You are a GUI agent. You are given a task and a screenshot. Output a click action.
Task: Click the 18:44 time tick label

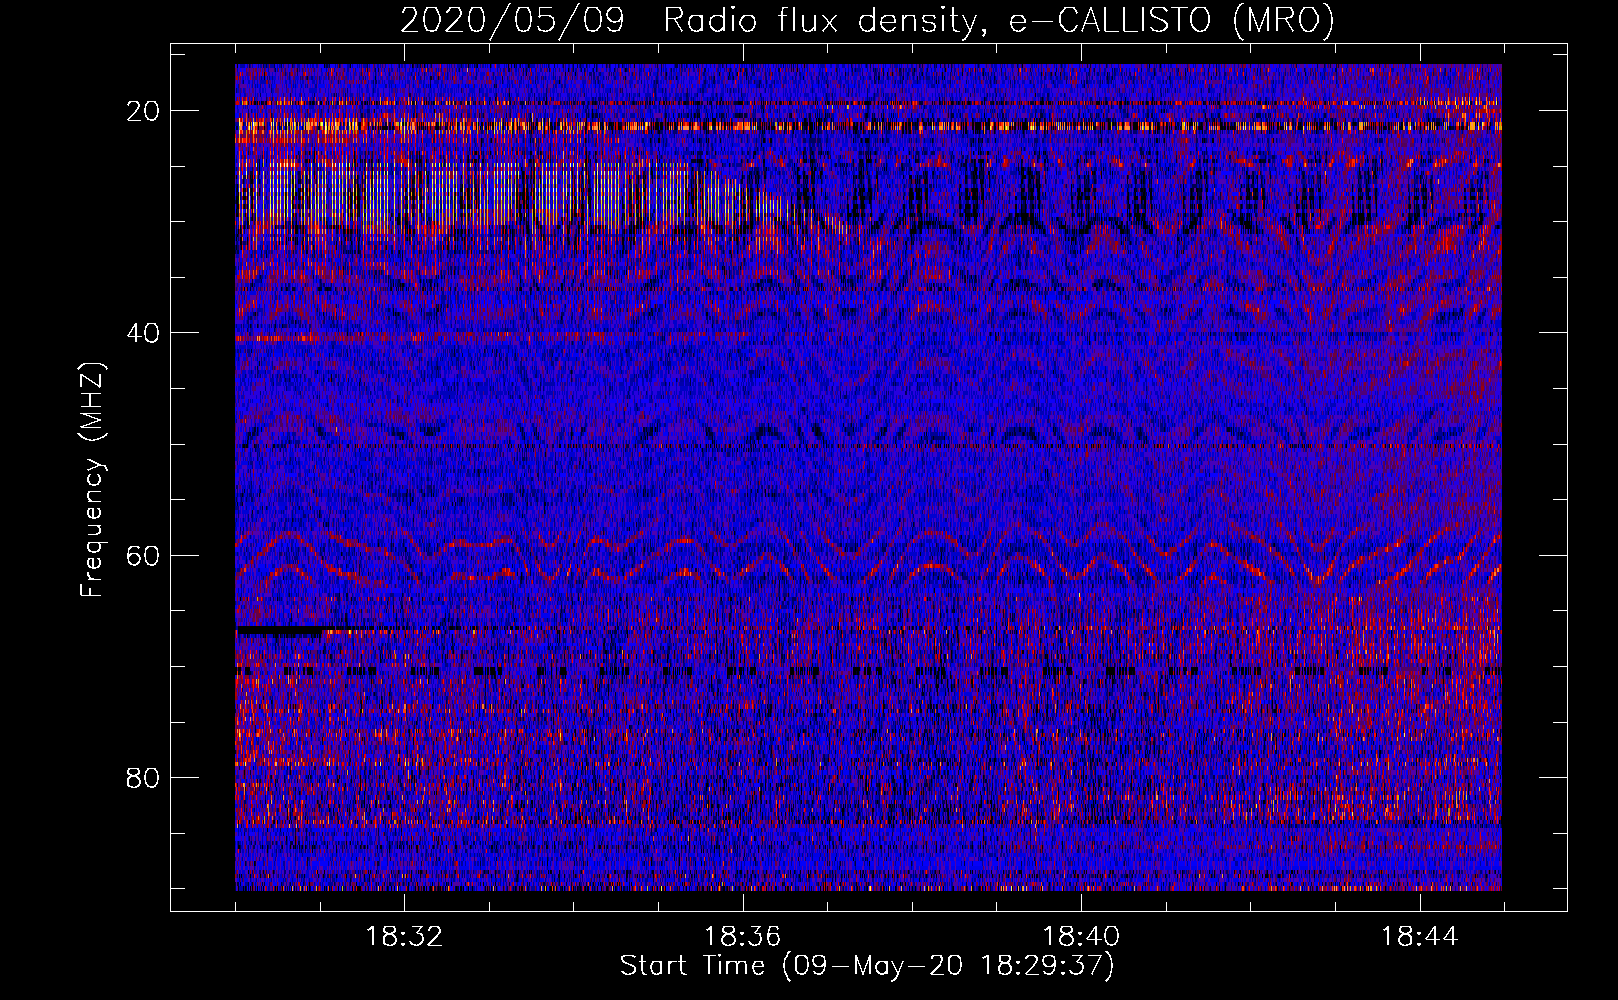[x=1420, y=937]
